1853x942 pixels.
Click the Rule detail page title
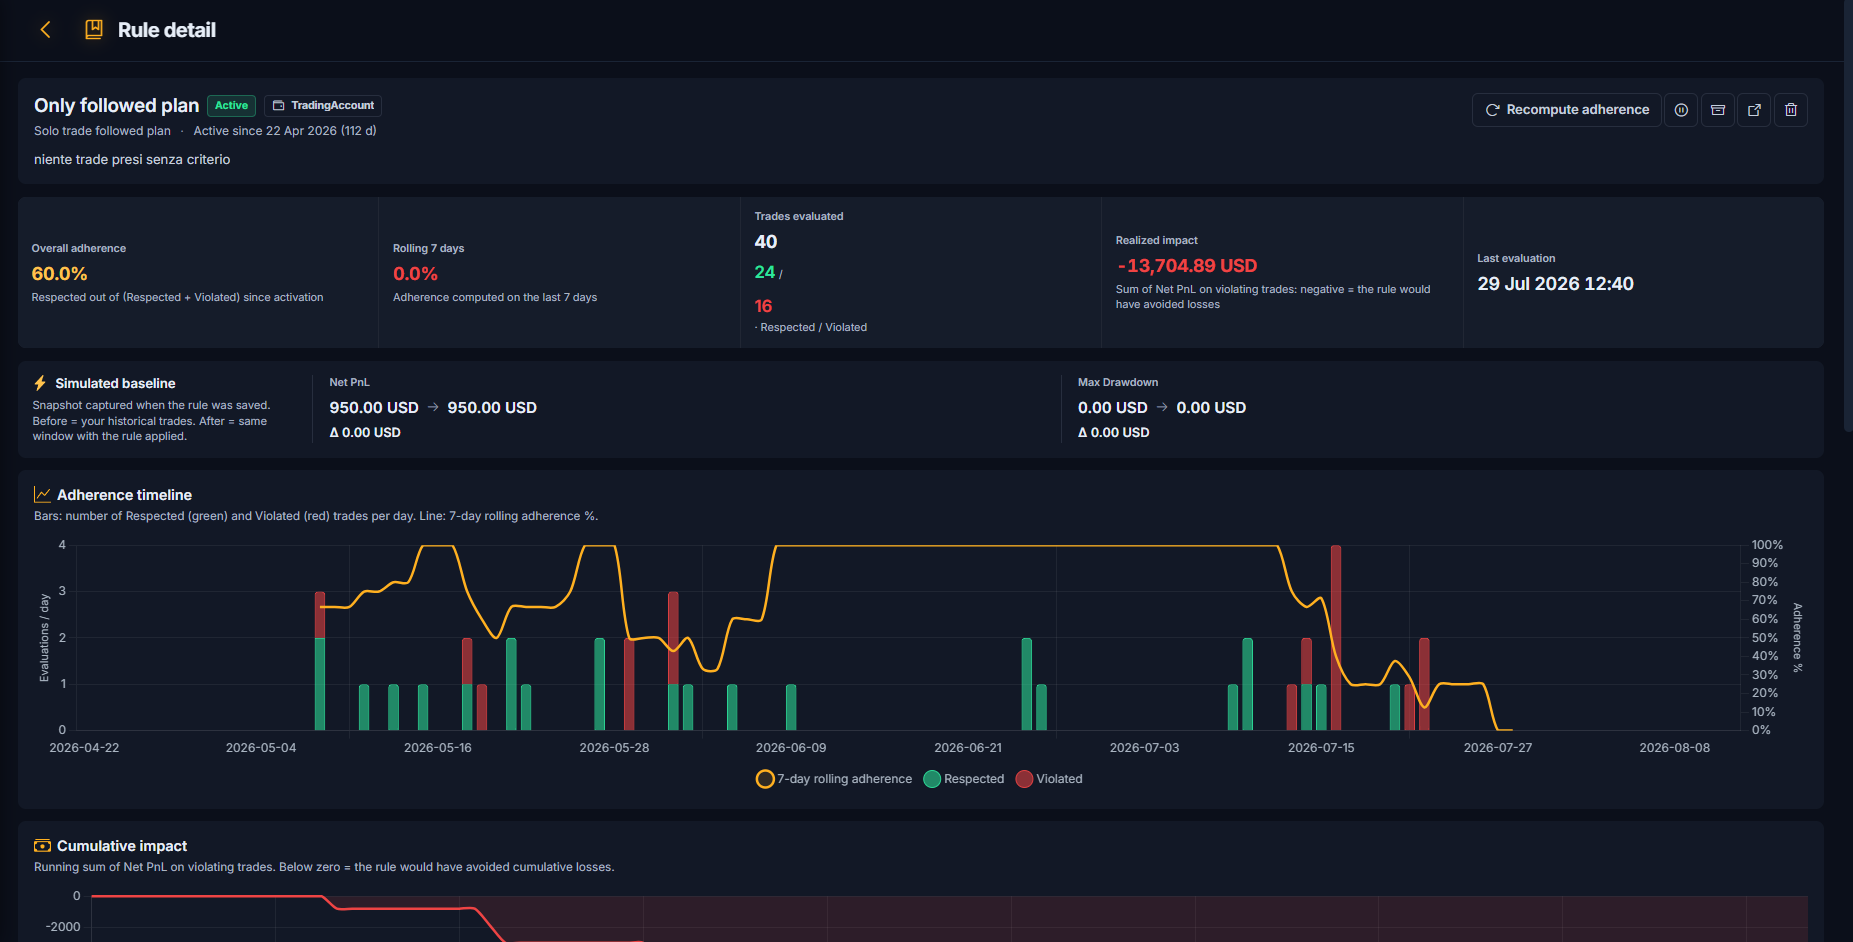(167, 30)
